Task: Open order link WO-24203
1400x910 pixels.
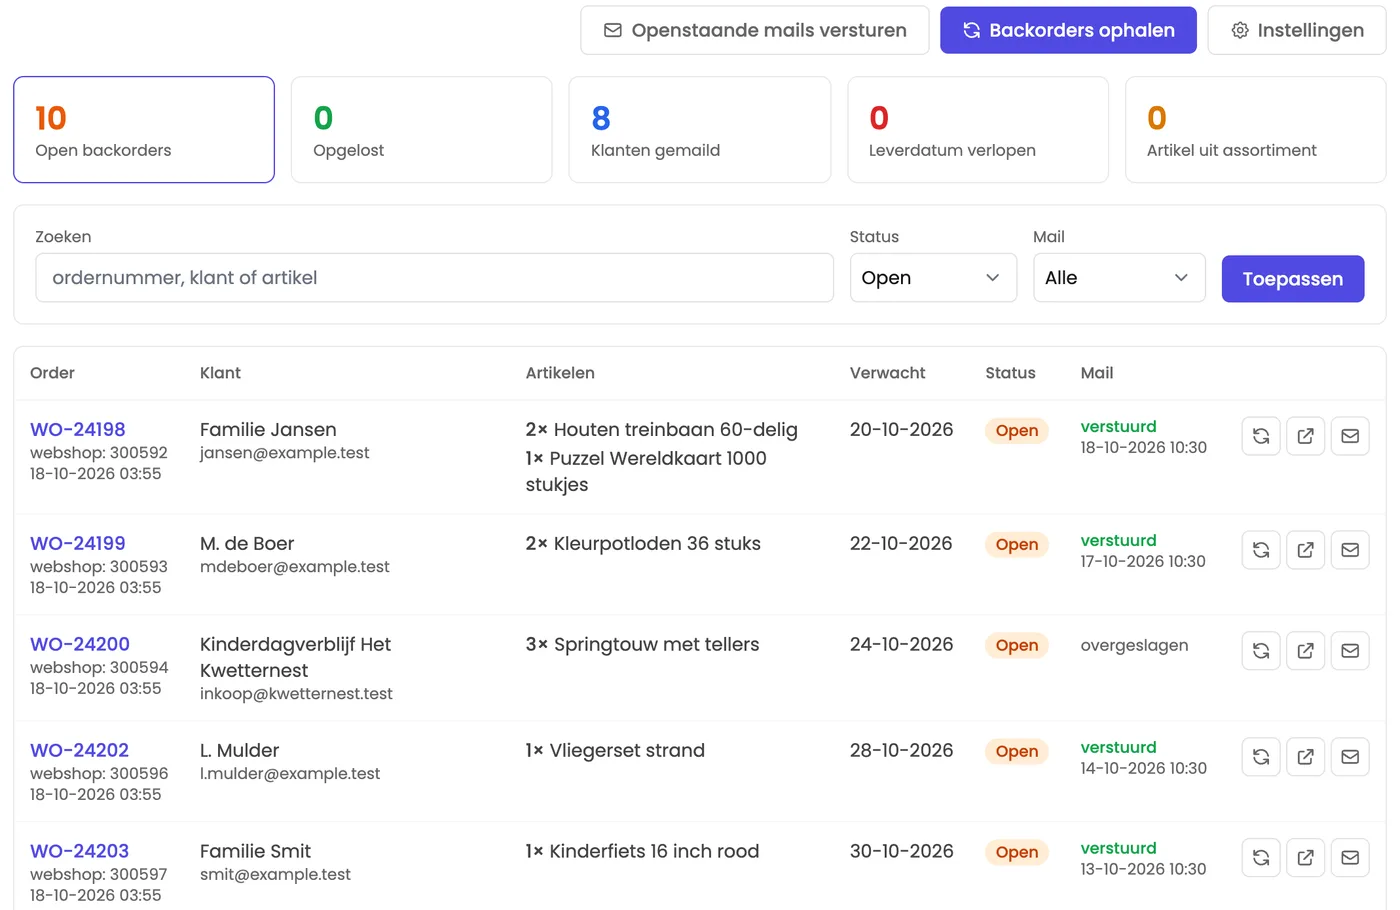Action: [x=80, y=852]
